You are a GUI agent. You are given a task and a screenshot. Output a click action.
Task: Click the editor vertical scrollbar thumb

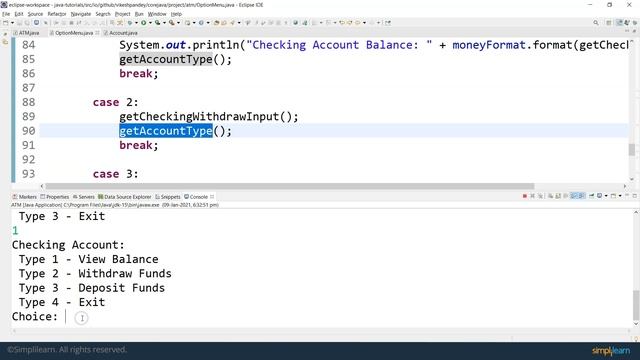pos(632,150)
